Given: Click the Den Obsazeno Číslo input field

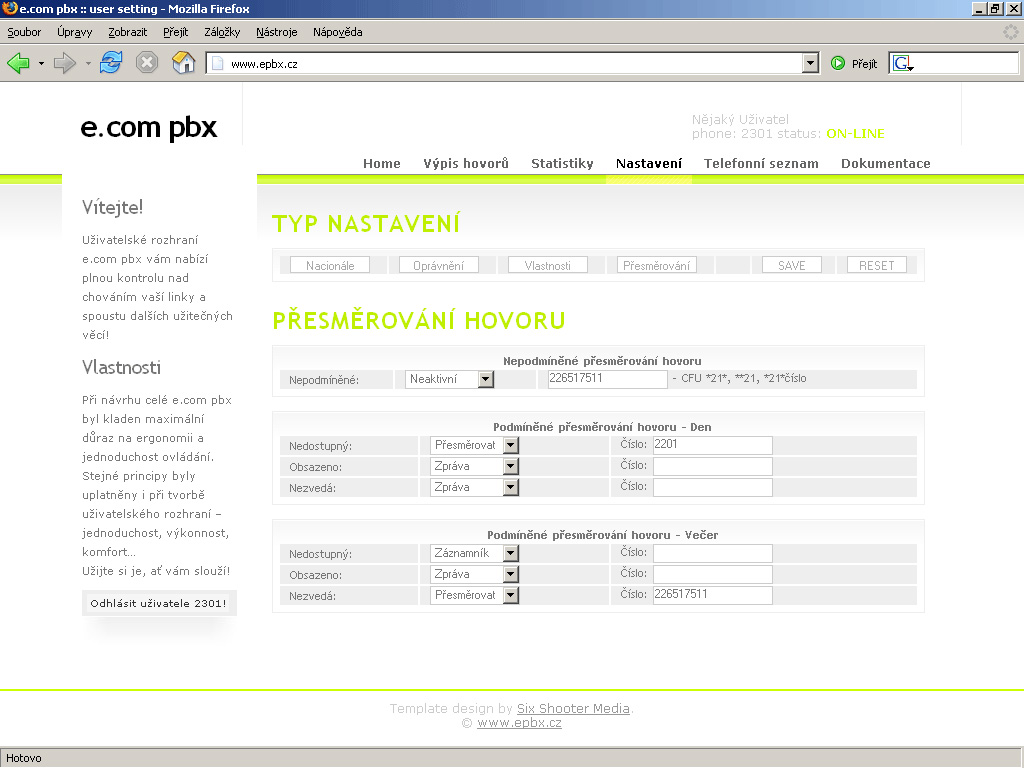Looking at the screenshot, I should click(712, 466).
